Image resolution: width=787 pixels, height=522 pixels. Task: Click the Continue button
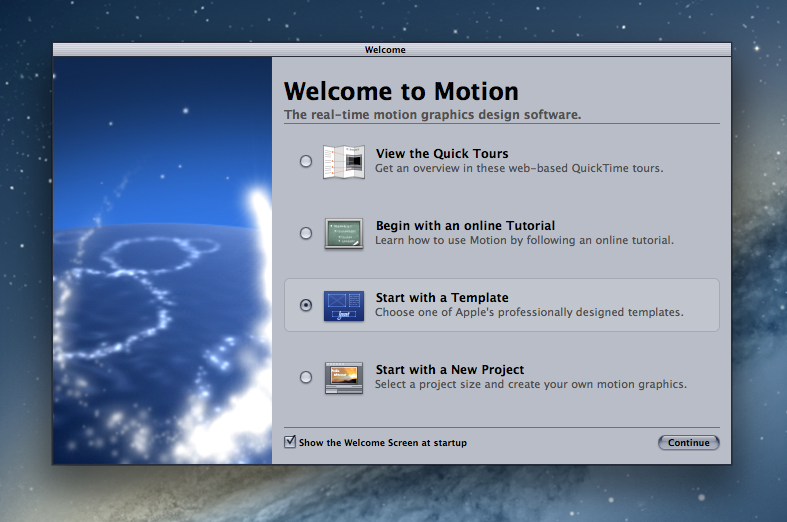pos(689,443)
